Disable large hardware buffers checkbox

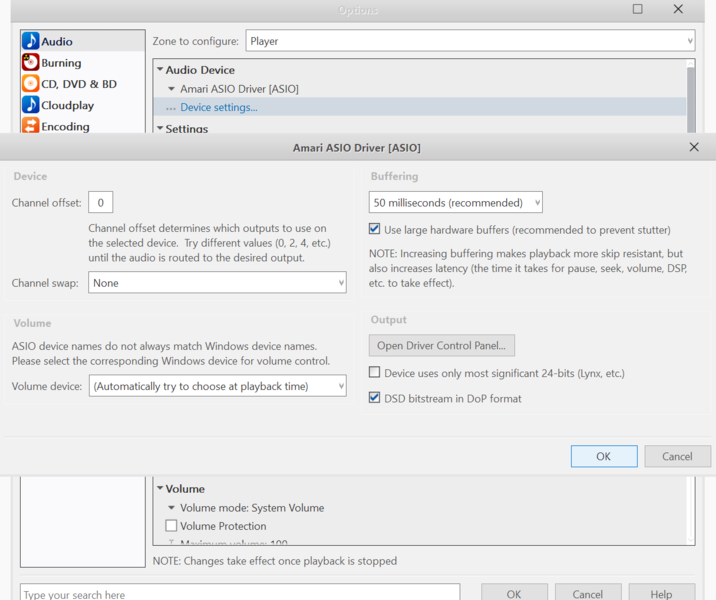375,229
